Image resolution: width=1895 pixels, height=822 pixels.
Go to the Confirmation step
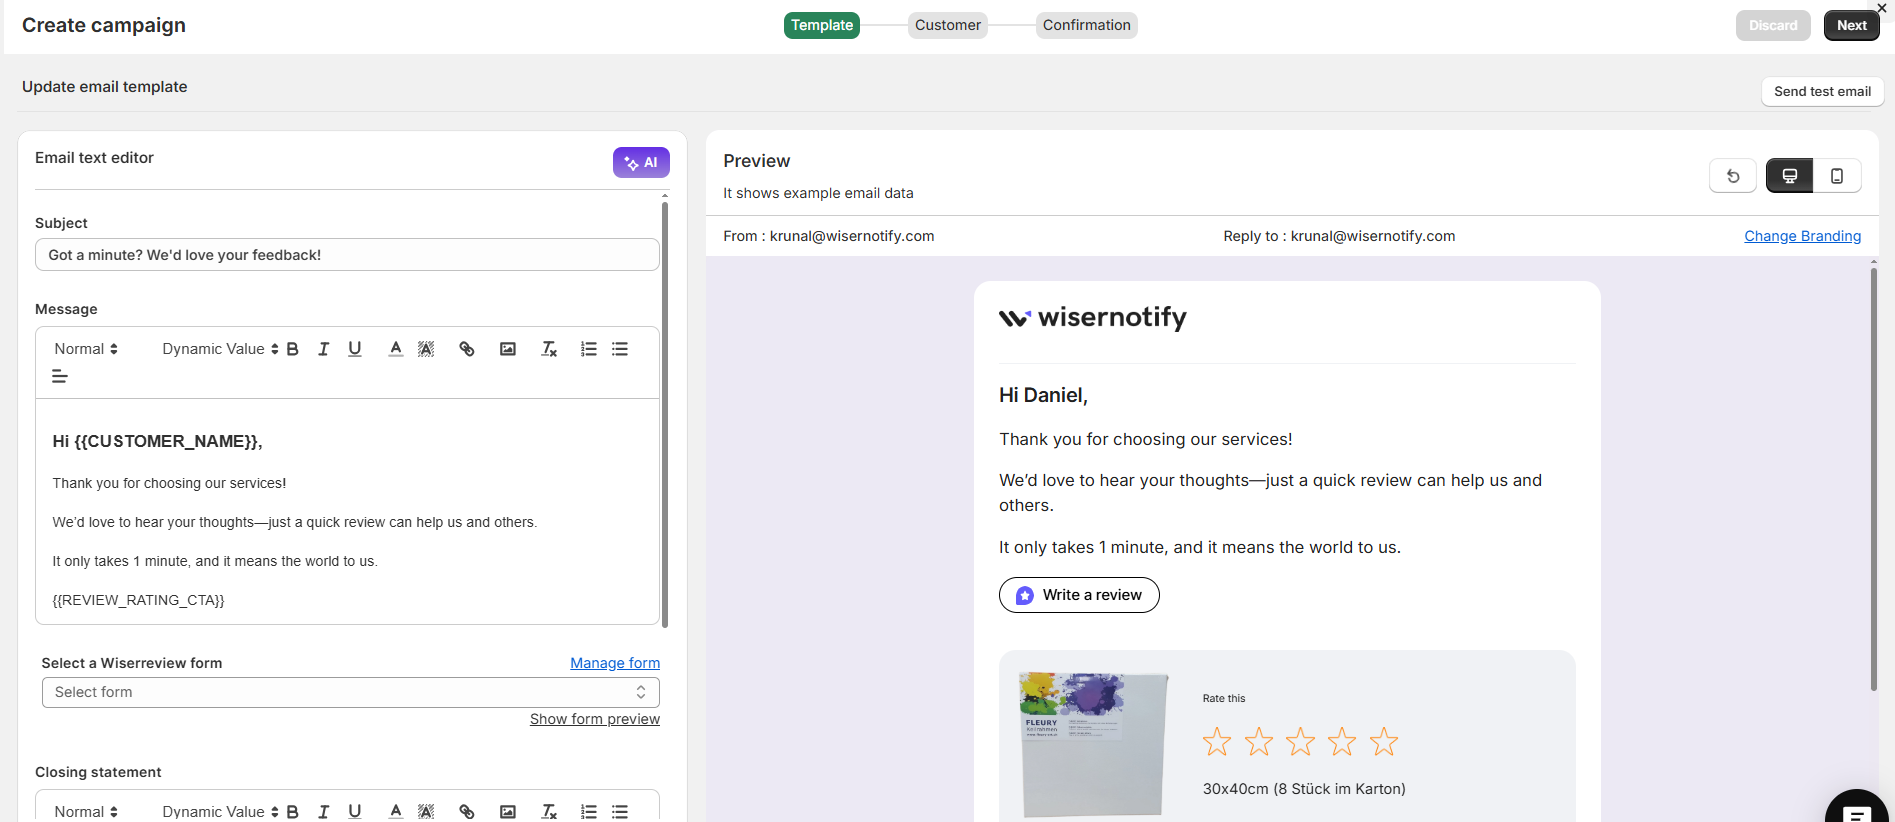1086,25
